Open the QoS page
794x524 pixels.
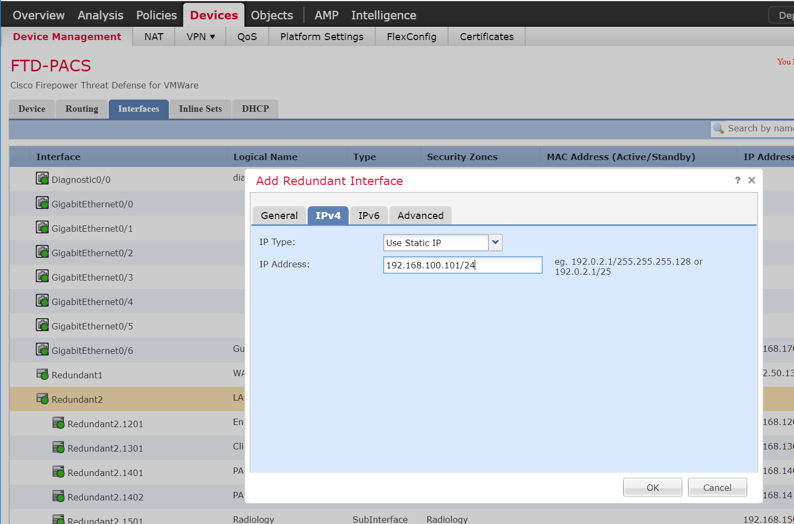tap(247, 36)
